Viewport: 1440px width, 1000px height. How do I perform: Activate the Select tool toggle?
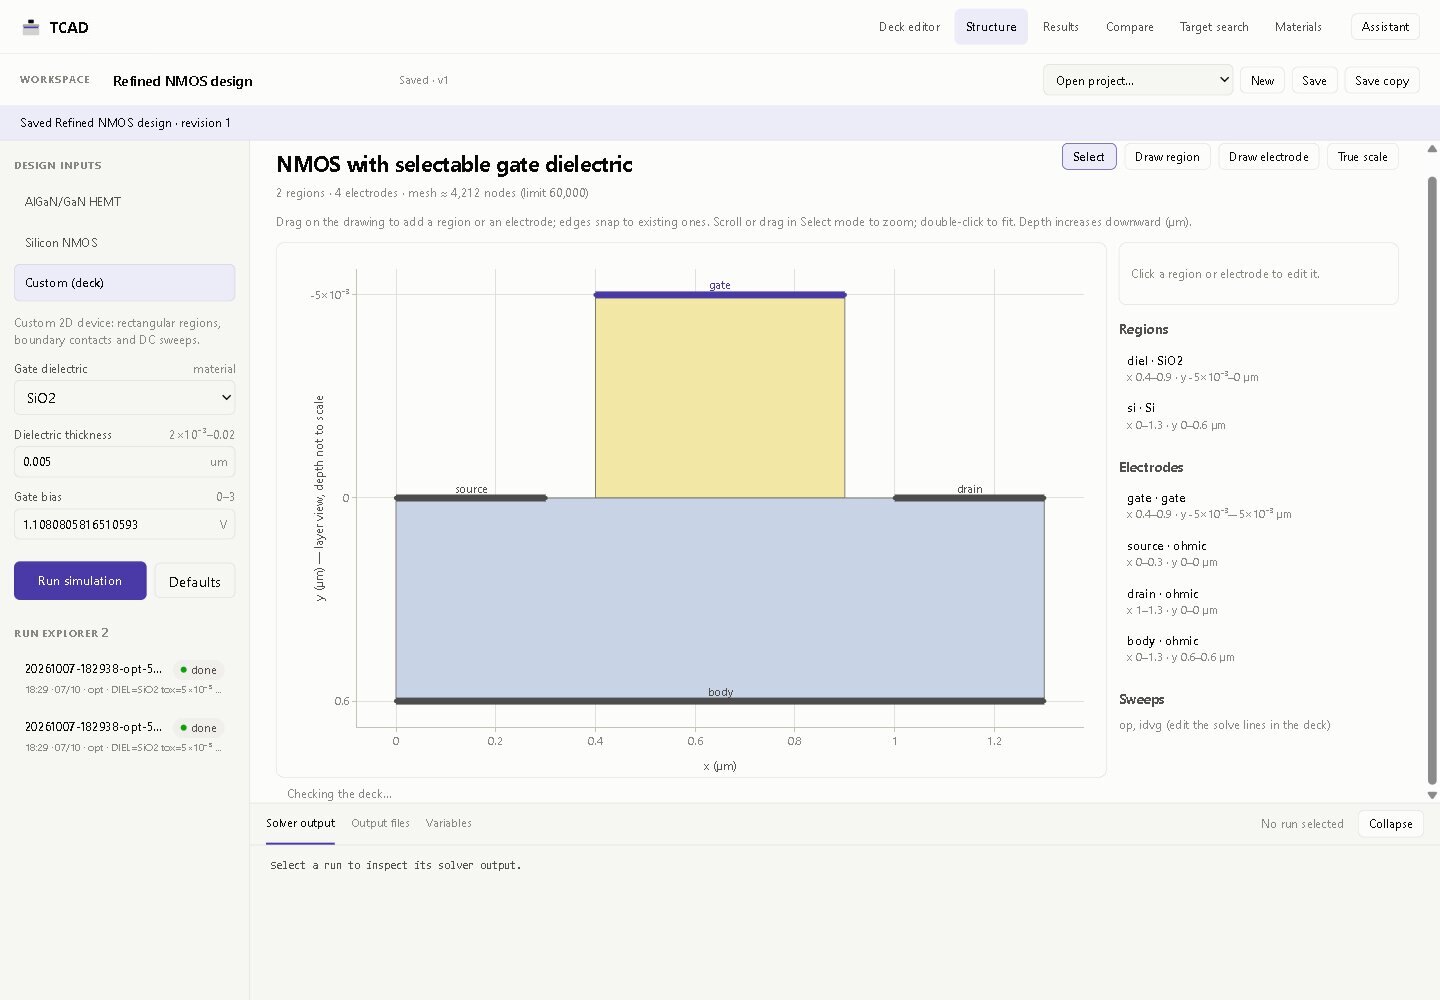(x=1089, y=157)
